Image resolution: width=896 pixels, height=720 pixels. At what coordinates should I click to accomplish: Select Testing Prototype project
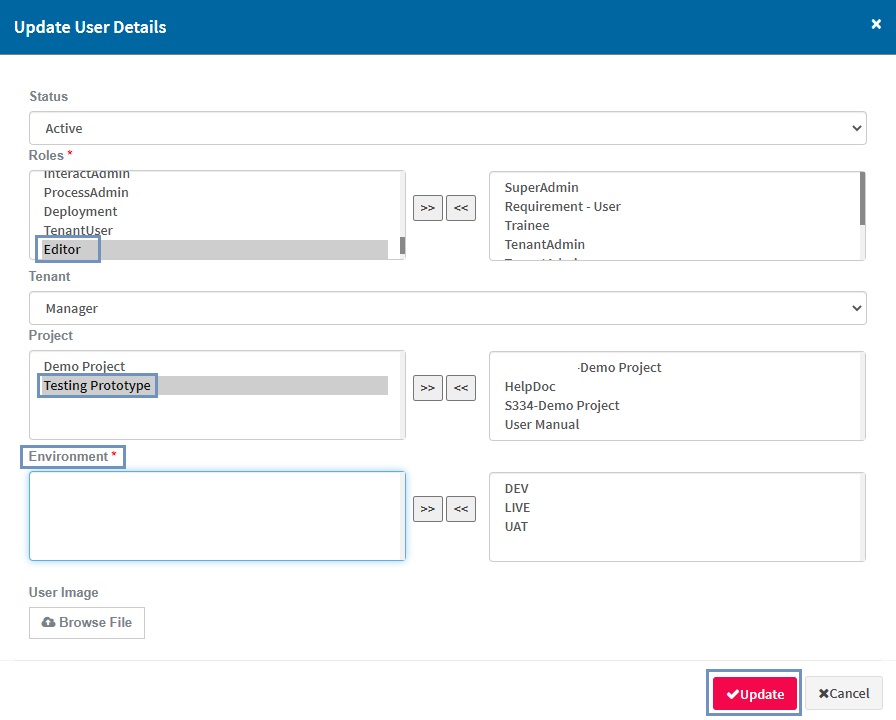click(x=97, y=385)
